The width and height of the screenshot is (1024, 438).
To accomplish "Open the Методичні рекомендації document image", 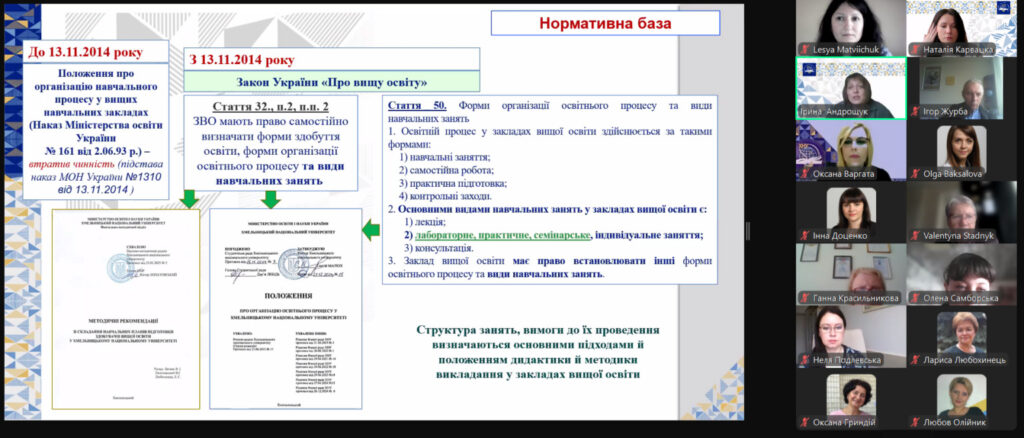I will [x=113, y=310].
